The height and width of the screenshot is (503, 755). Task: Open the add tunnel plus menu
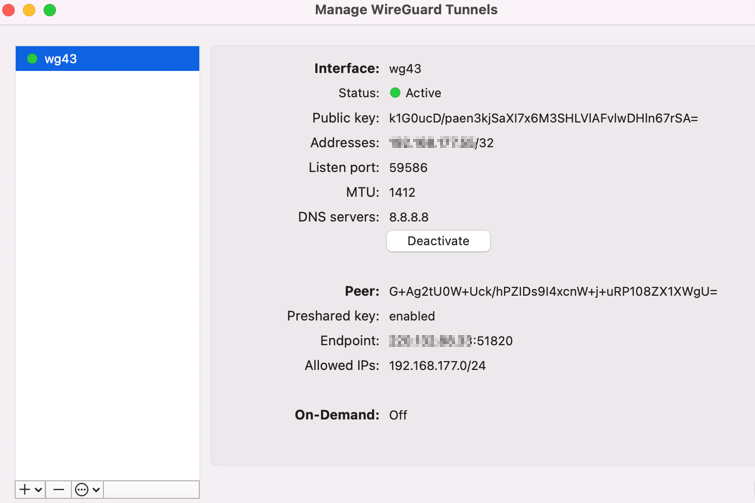point(30,490)
